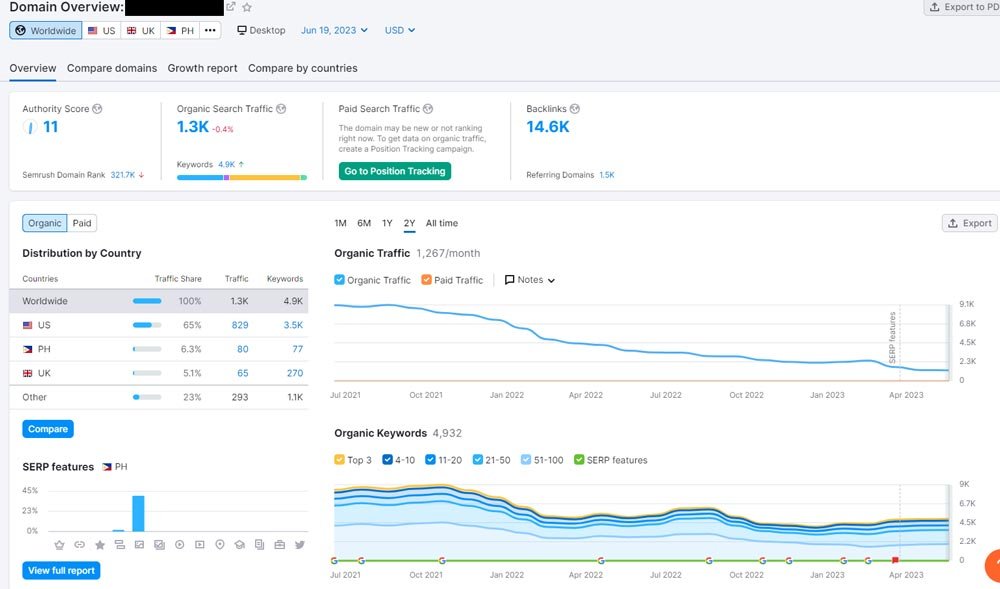Click the briefcase icon in SERP features
Image resolution: width=1000 pixels, height=589 pixels.
point(279,545)
